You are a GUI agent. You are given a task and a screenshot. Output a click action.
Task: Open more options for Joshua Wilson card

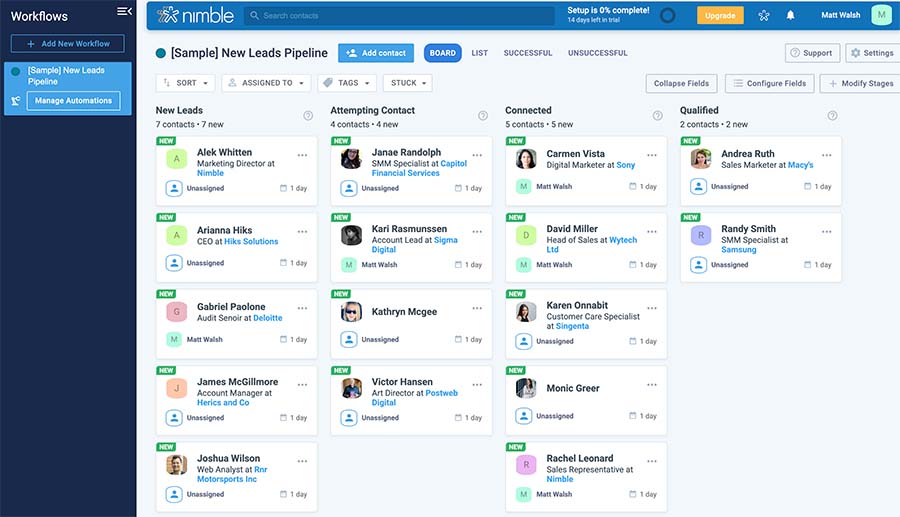coord(302,461)
